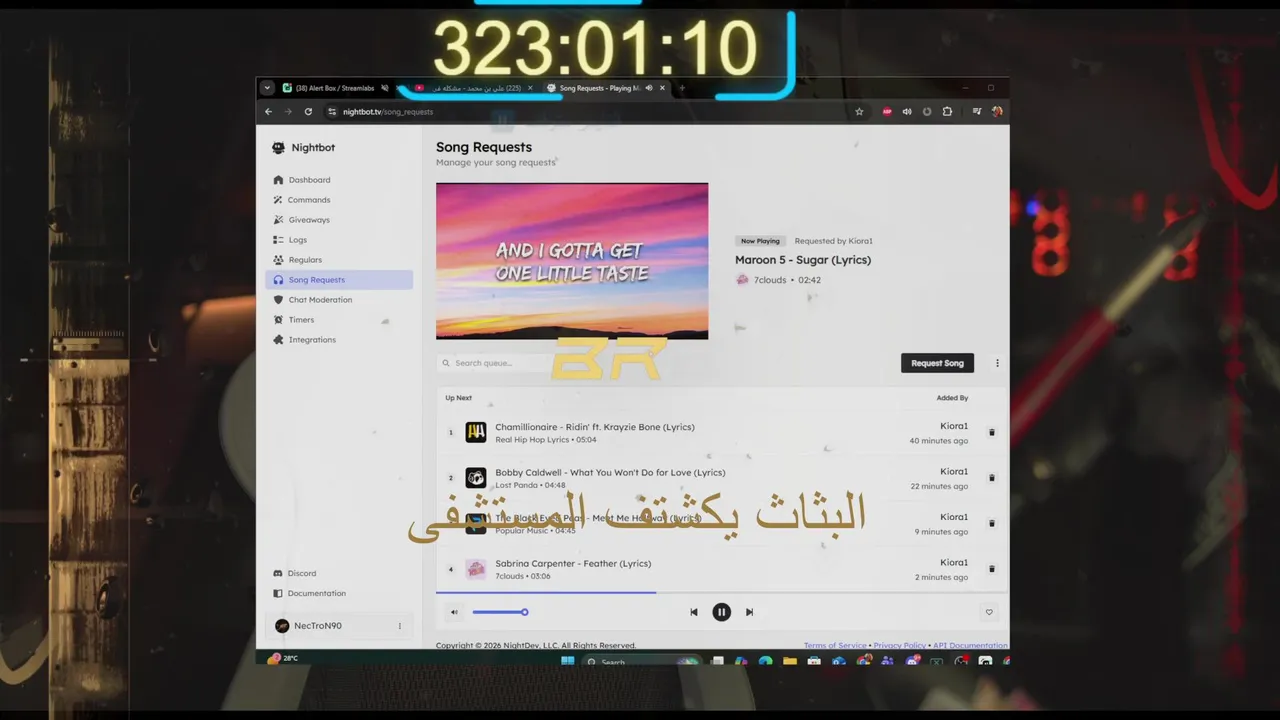Delete Bobby Caldwell song from the queue
The width and height of the screenshot is (1280, 720).
[992, 478]
